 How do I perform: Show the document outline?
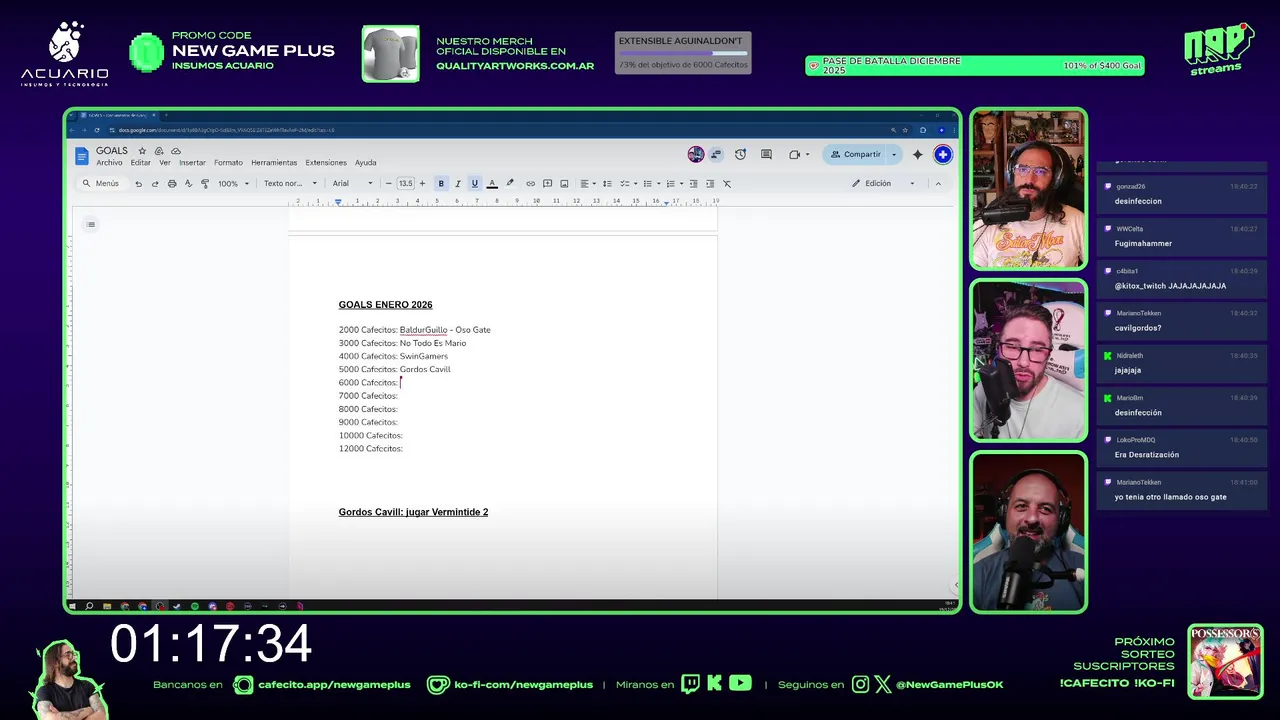coord(91,224)
